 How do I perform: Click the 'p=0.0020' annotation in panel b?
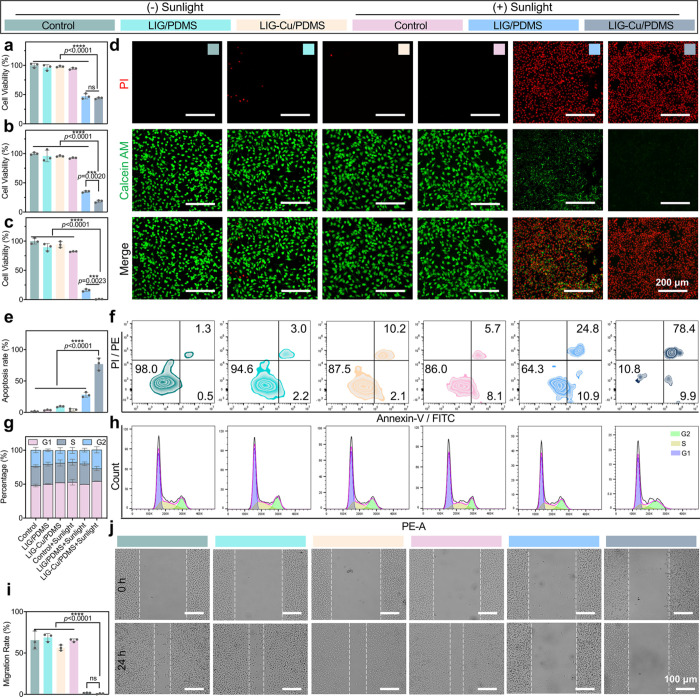[92, 176]
